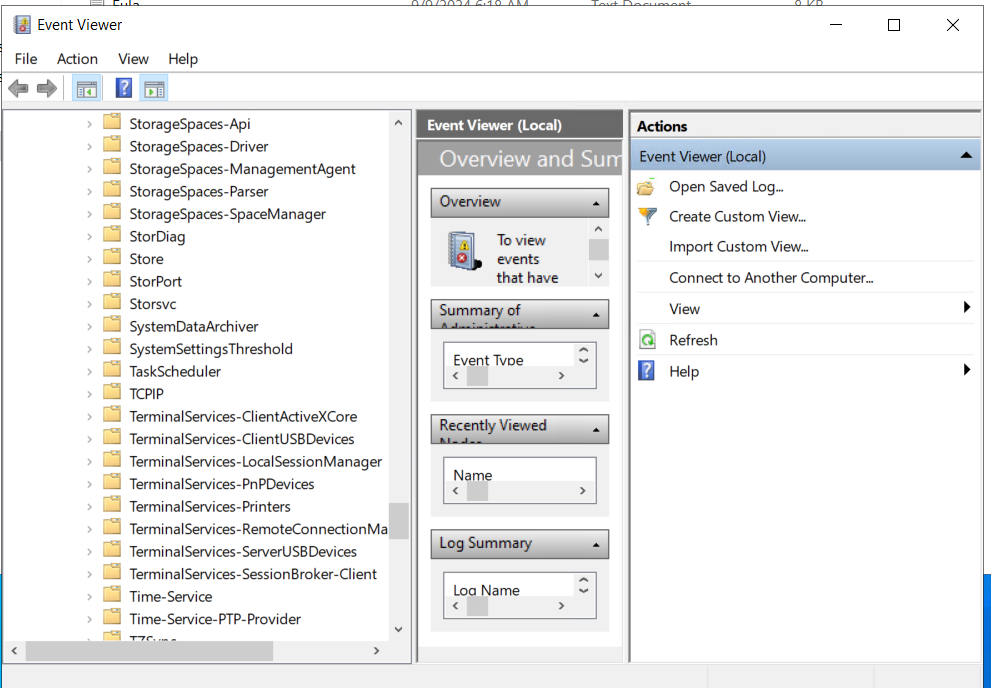Viewport: 991px width, 688px height.
Task: Click the Storsvc folder icon
Action: 112,303
